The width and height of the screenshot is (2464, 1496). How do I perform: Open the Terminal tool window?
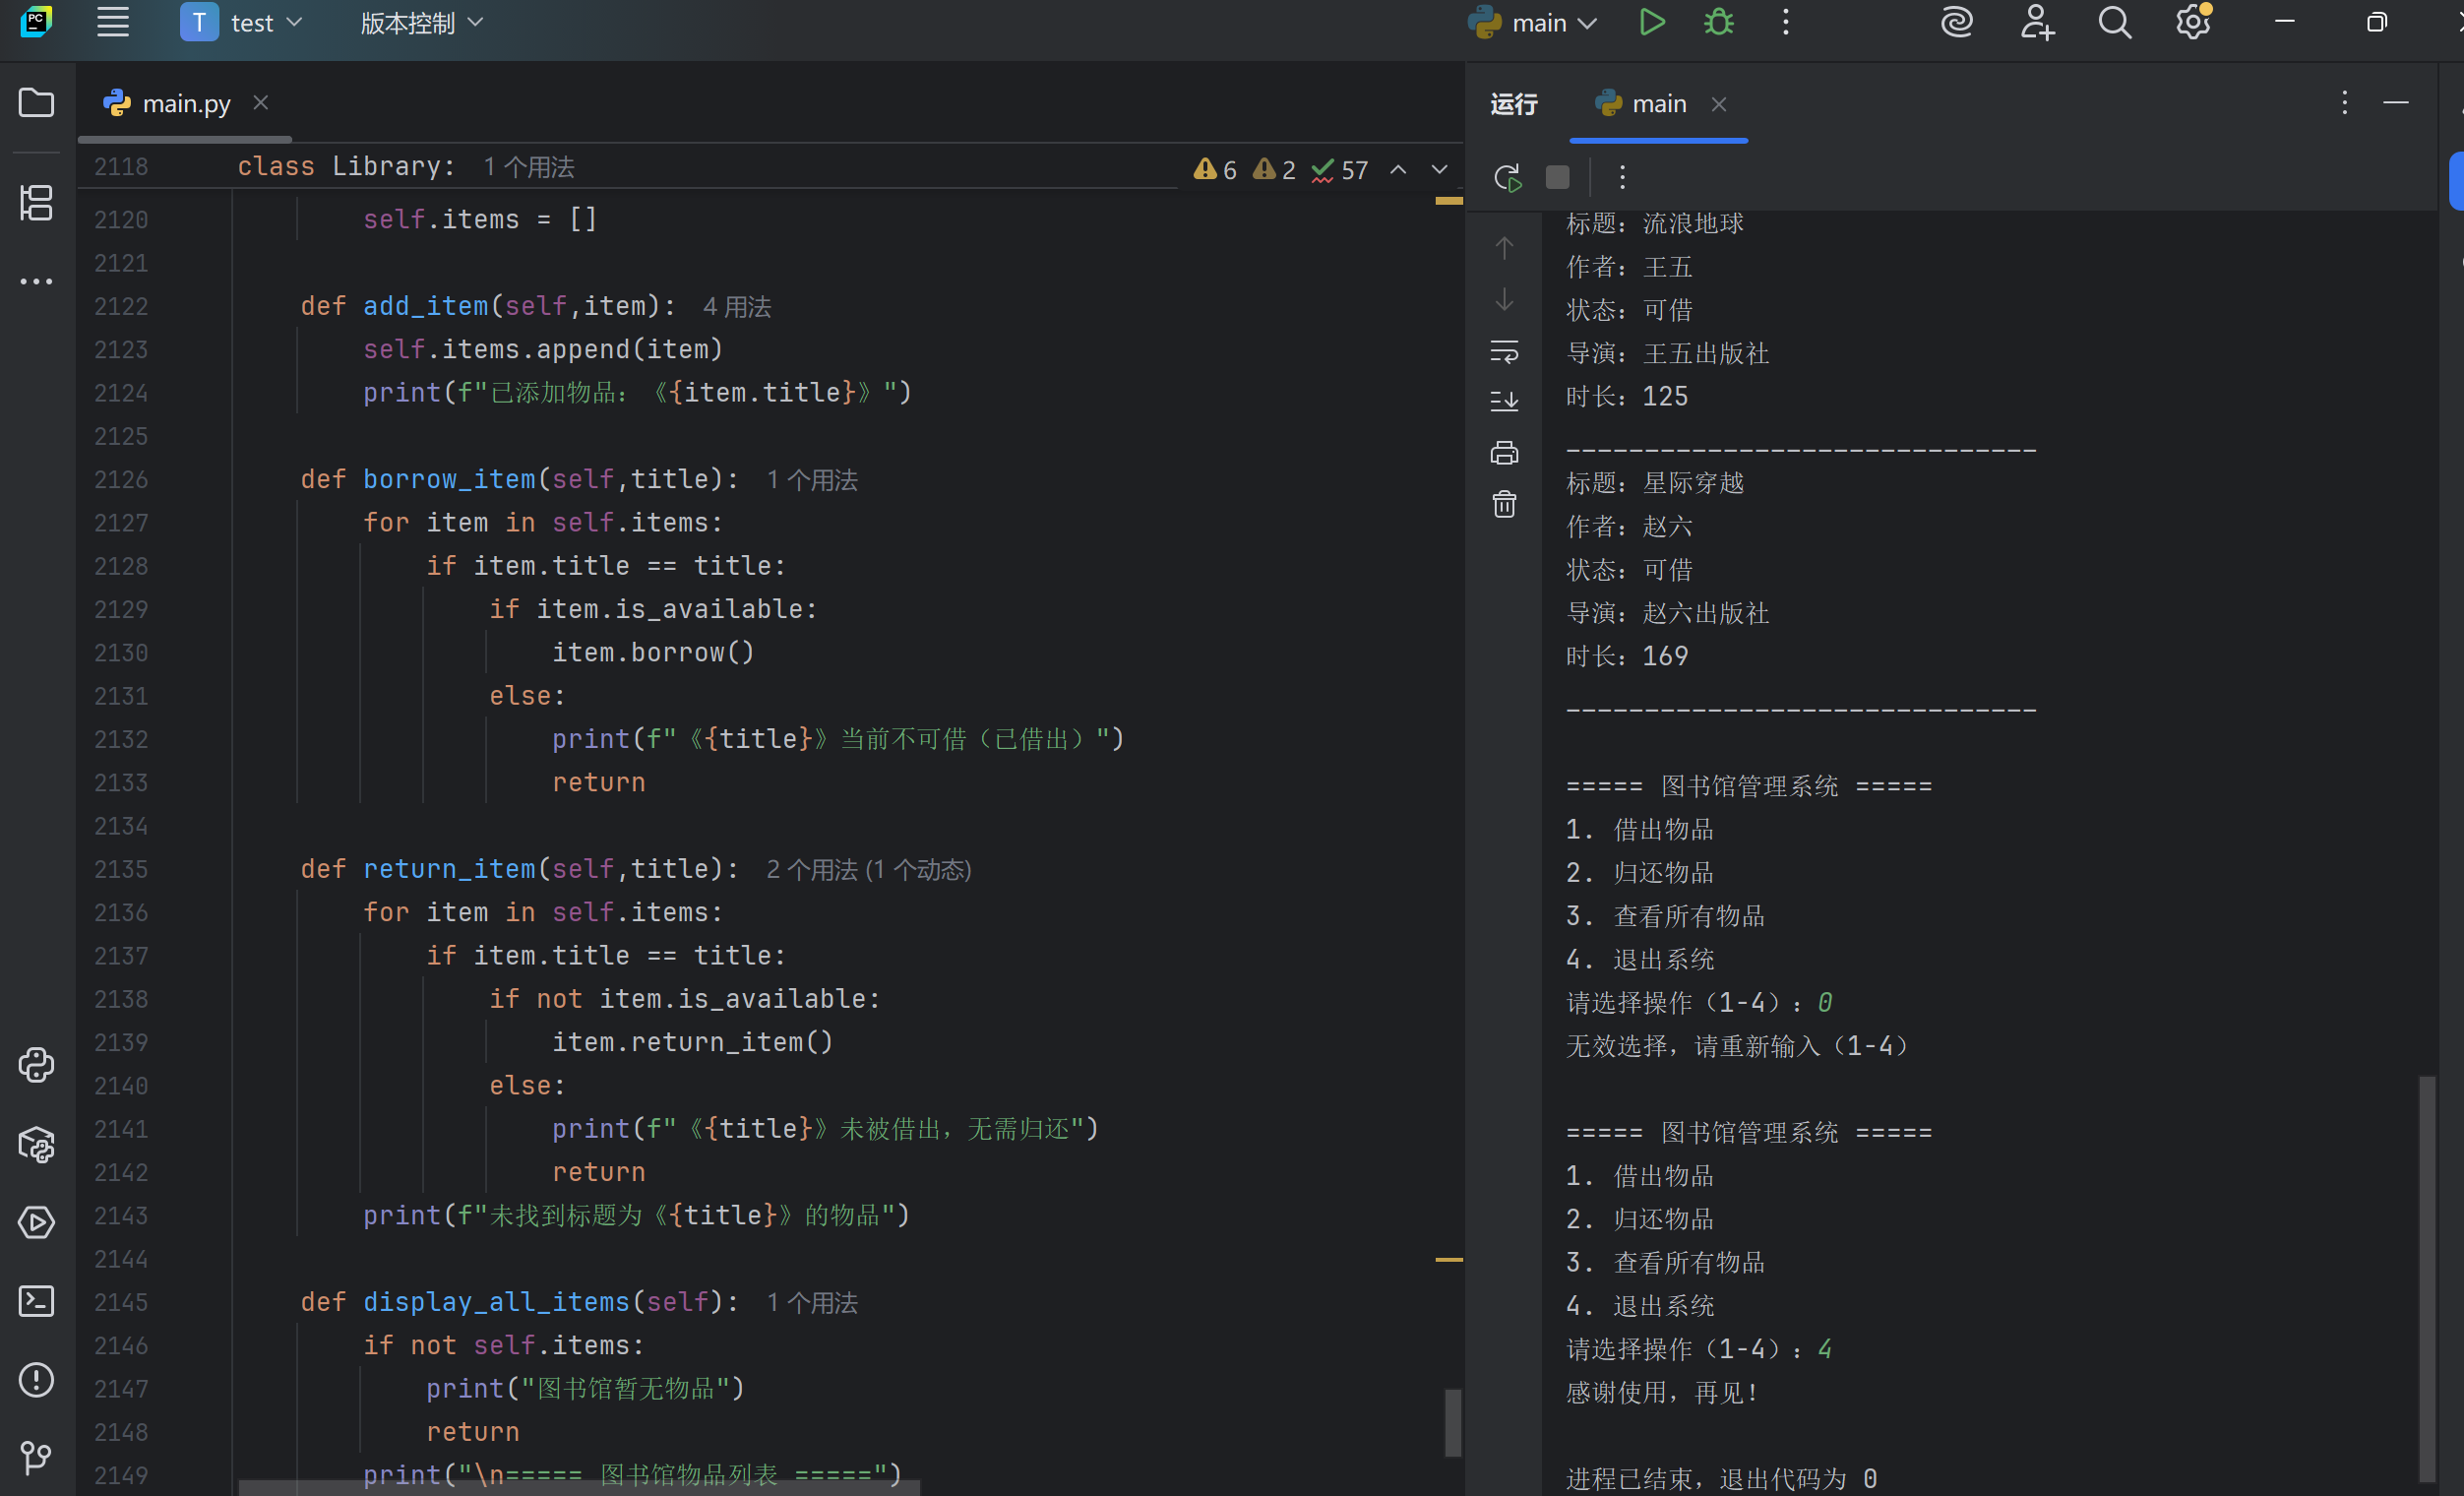point(37,1301)
